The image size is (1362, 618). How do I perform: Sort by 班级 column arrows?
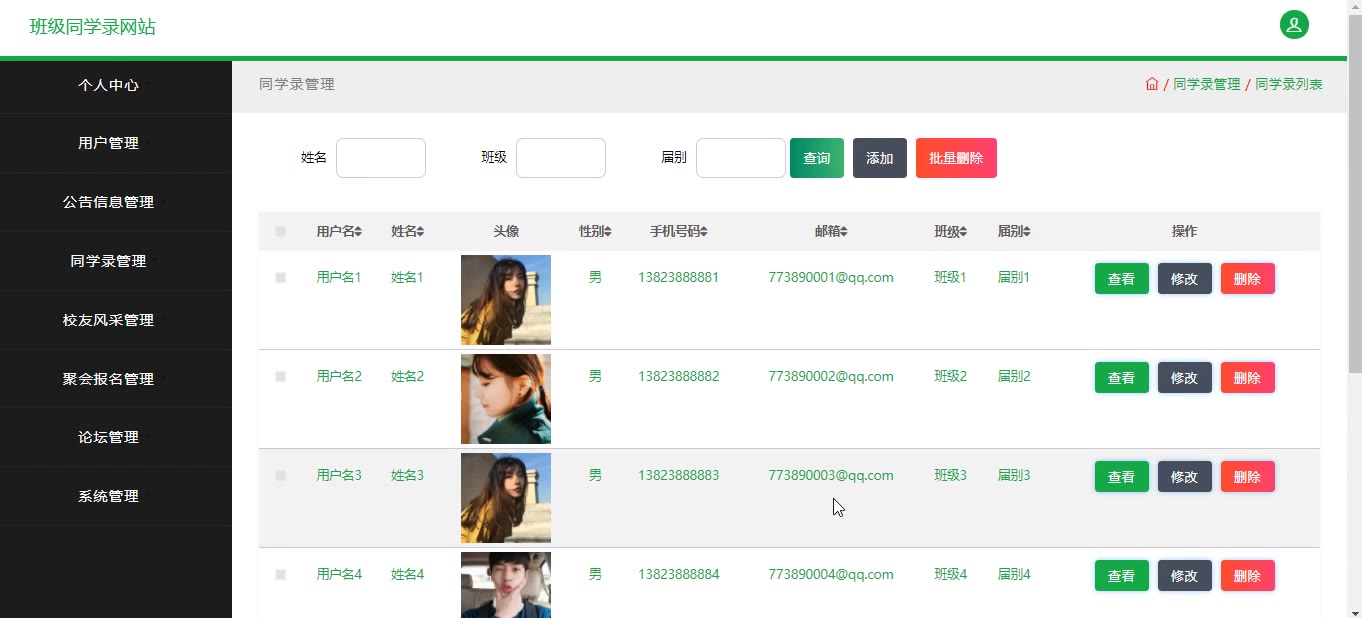click(x=963, y=232)
